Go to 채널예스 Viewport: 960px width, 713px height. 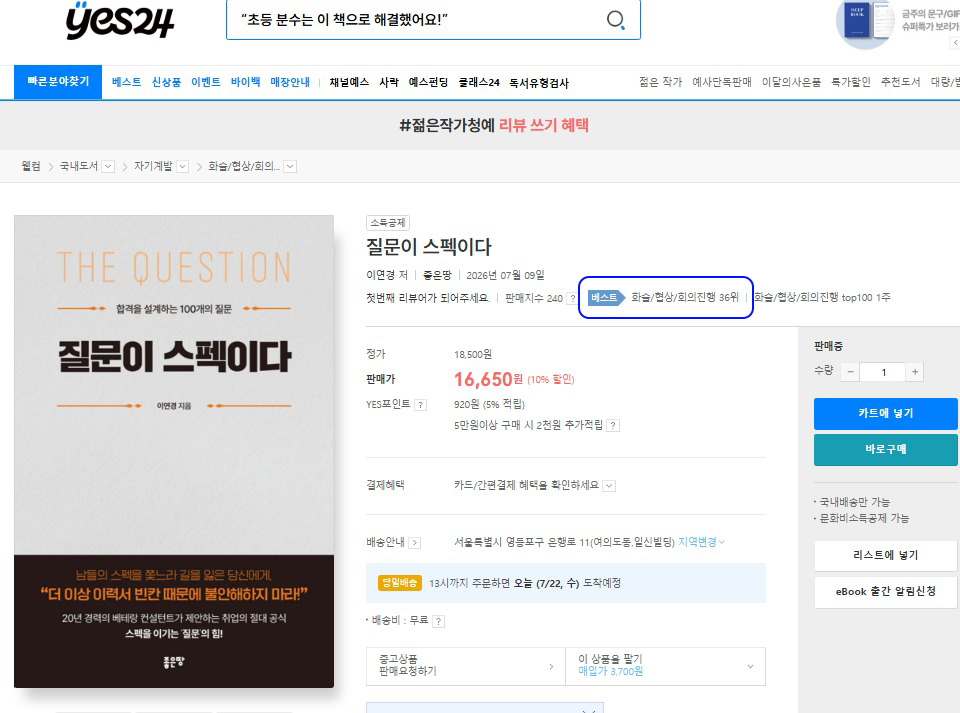[x=349, y=82]
